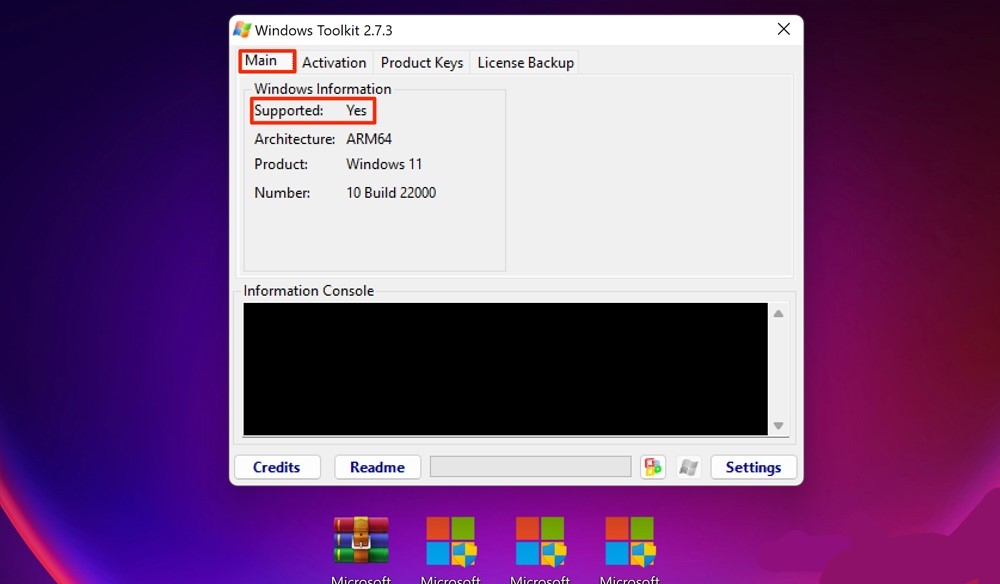1000x584 pixels.
Task: Select the first Microsoft shield desktop icon
Action: coord(451,541)
